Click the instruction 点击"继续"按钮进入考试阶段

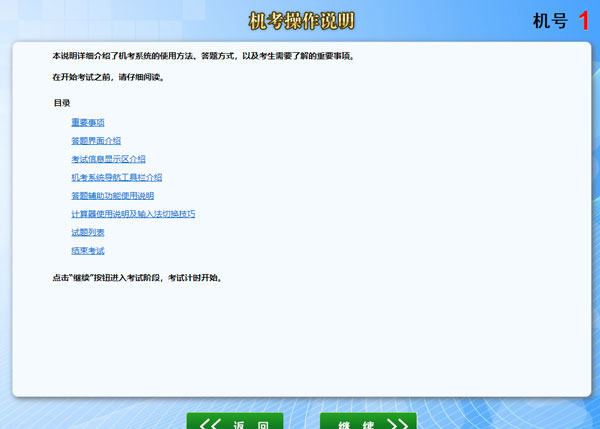click(138, 278)
